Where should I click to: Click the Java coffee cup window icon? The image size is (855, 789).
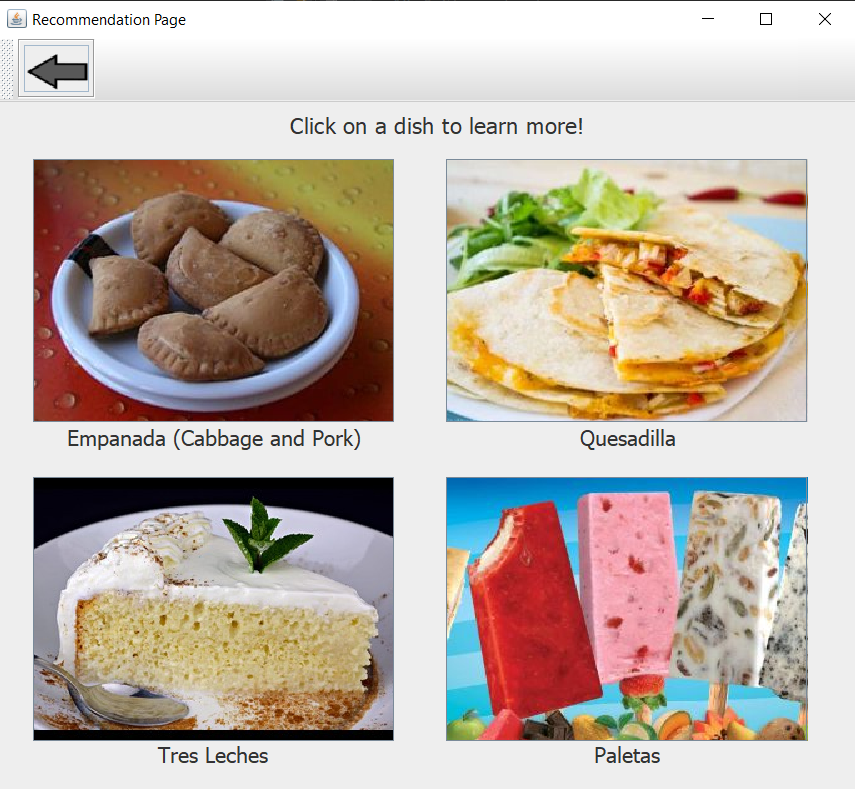pyautogui.click(x=16, y=19)
